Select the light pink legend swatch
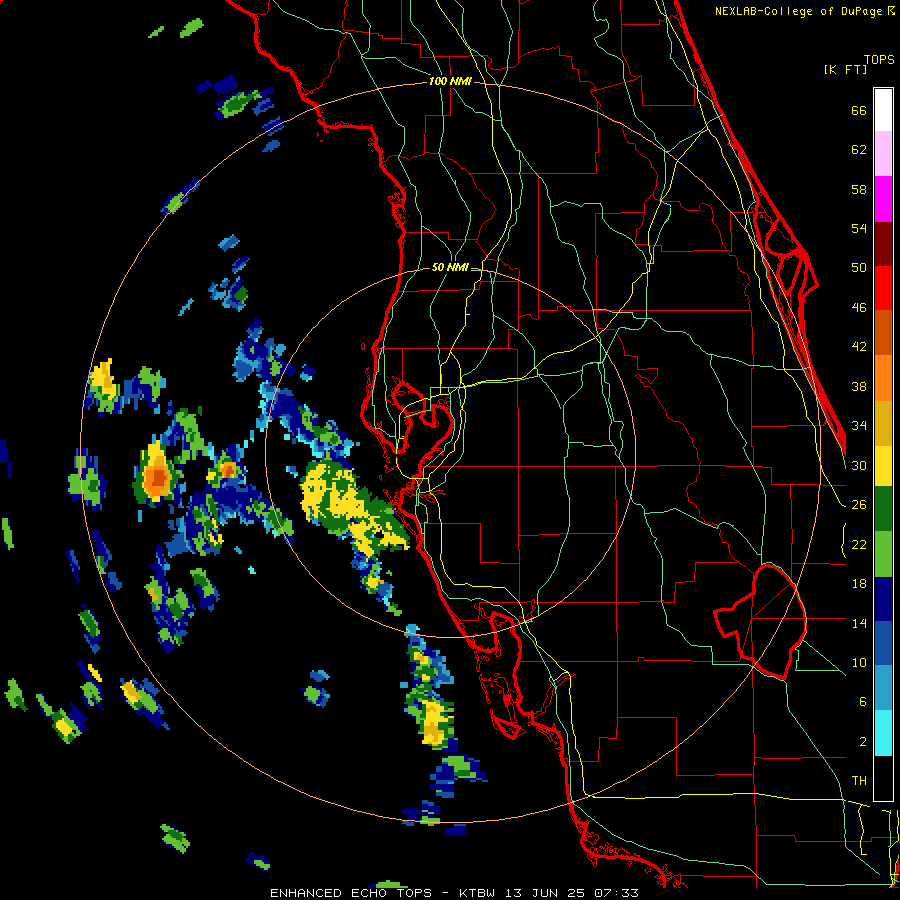 883,154
